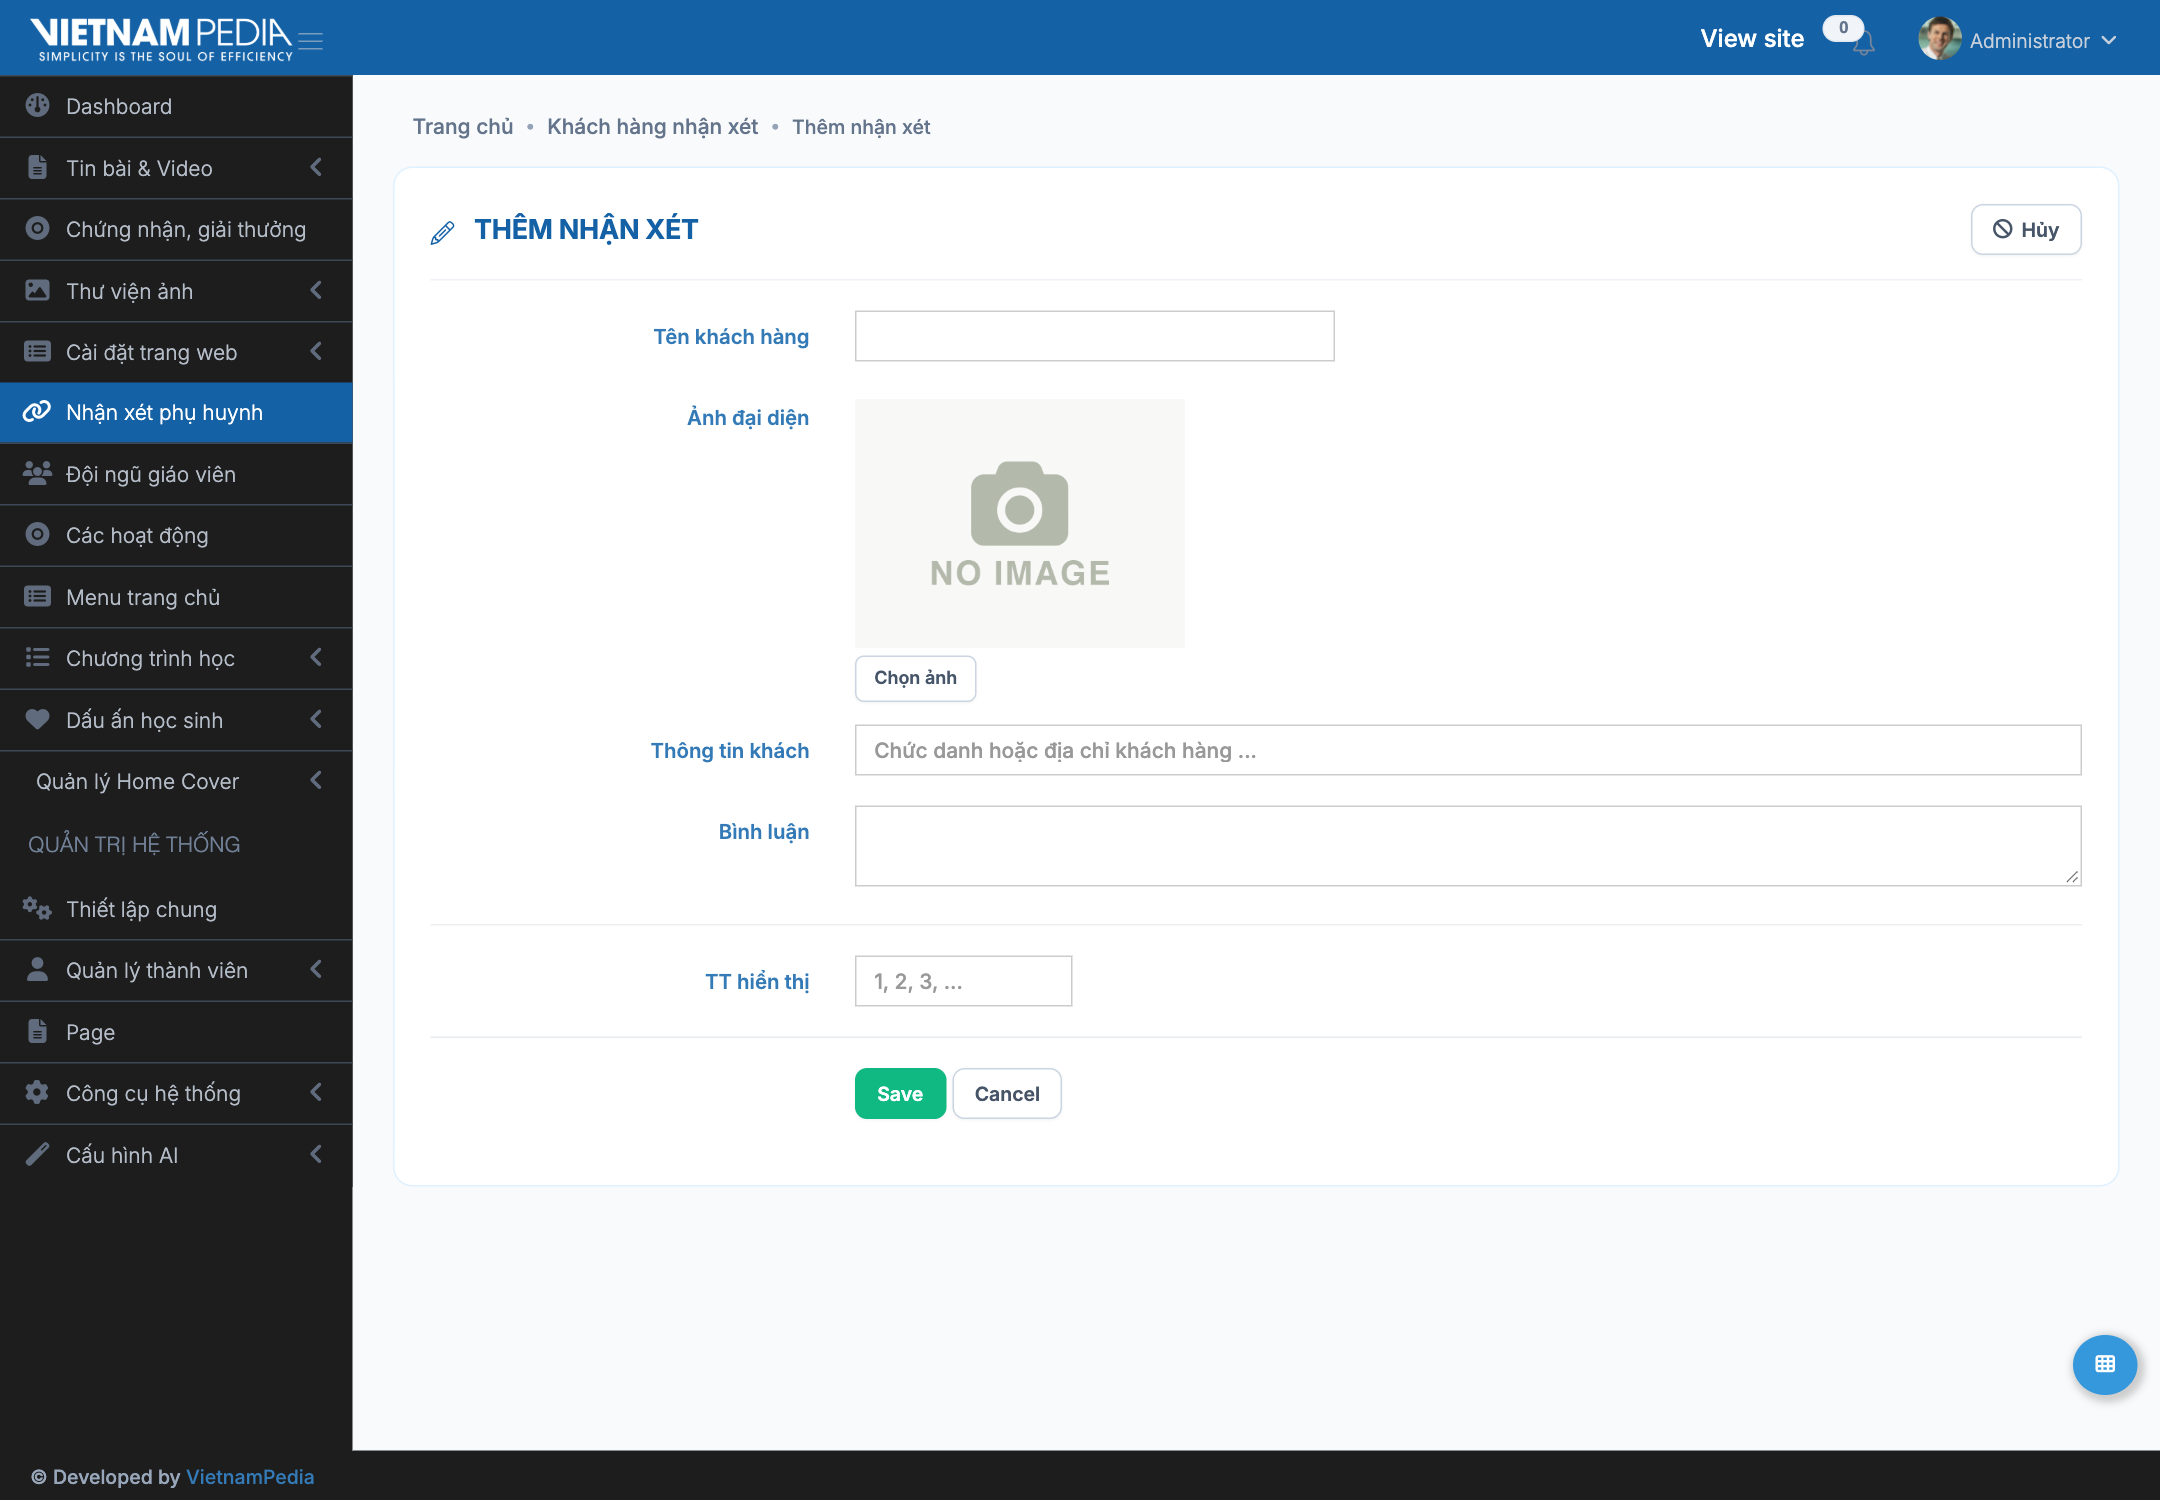The width and height of the screenshot is (2160, 1500).
Task: Go to Khách hàng nhận xét breadcrumb
Action: click(652, 127)
